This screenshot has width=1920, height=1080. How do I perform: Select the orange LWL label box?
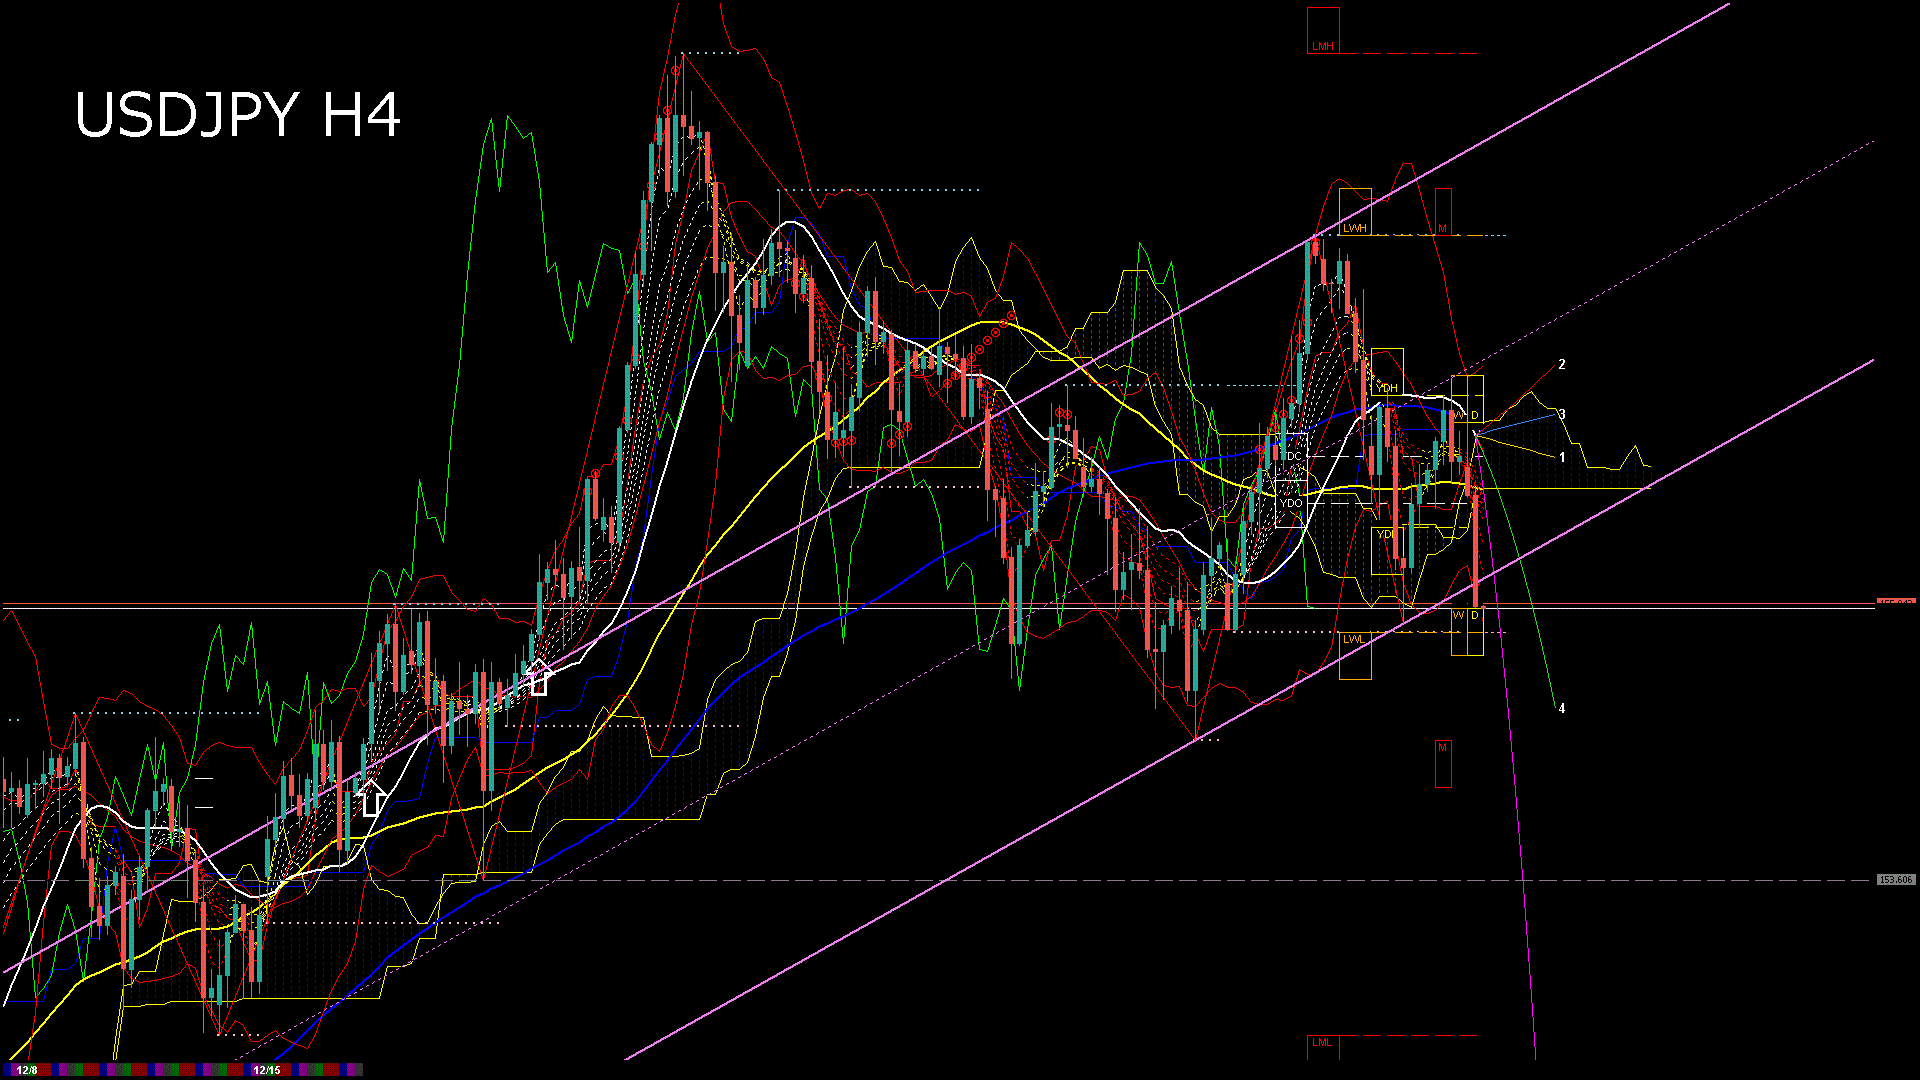1355,638
